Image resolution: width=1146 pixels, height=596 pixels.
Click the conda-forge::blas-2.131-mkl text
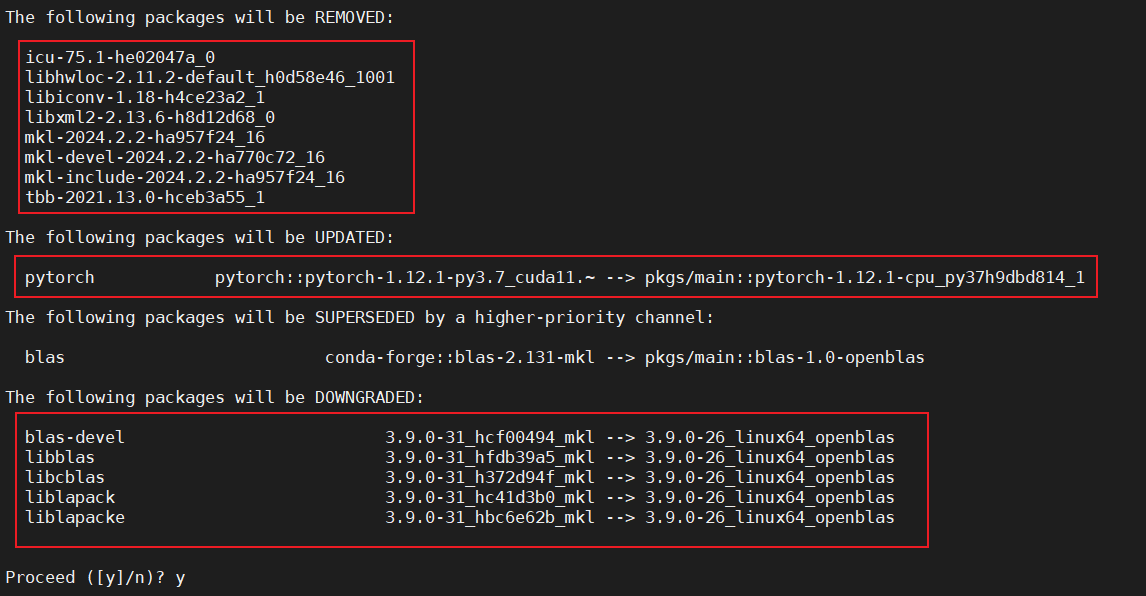(x=460, y=358)
